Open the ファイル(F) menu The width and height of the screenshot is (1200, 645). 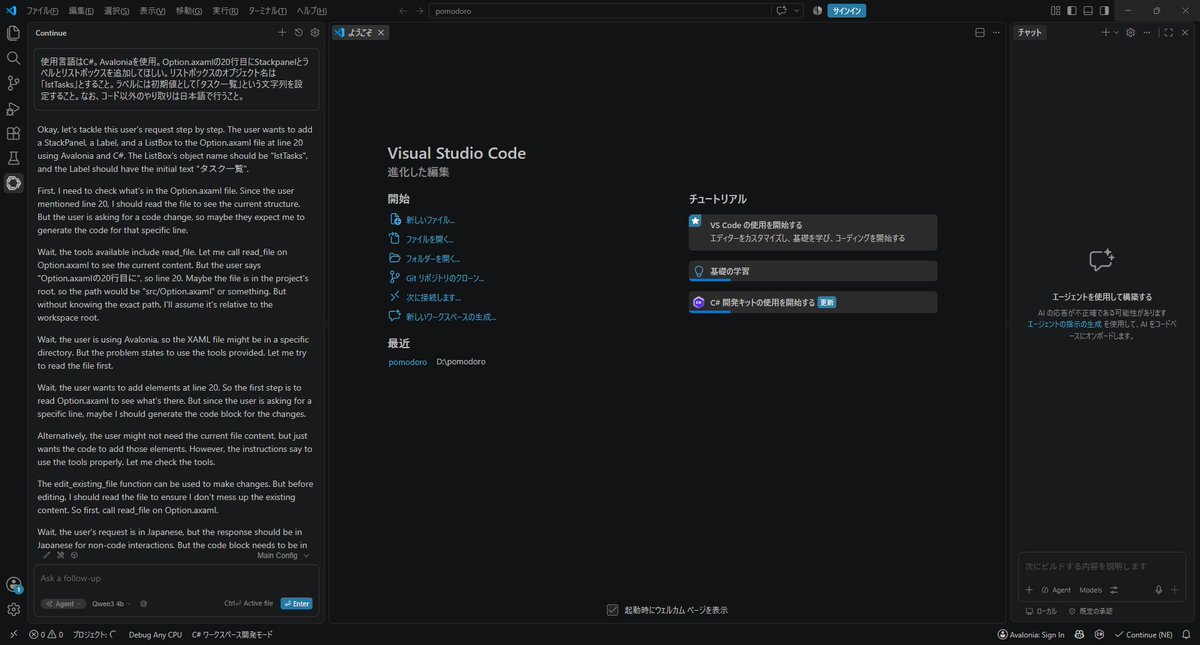pos(43,10)
